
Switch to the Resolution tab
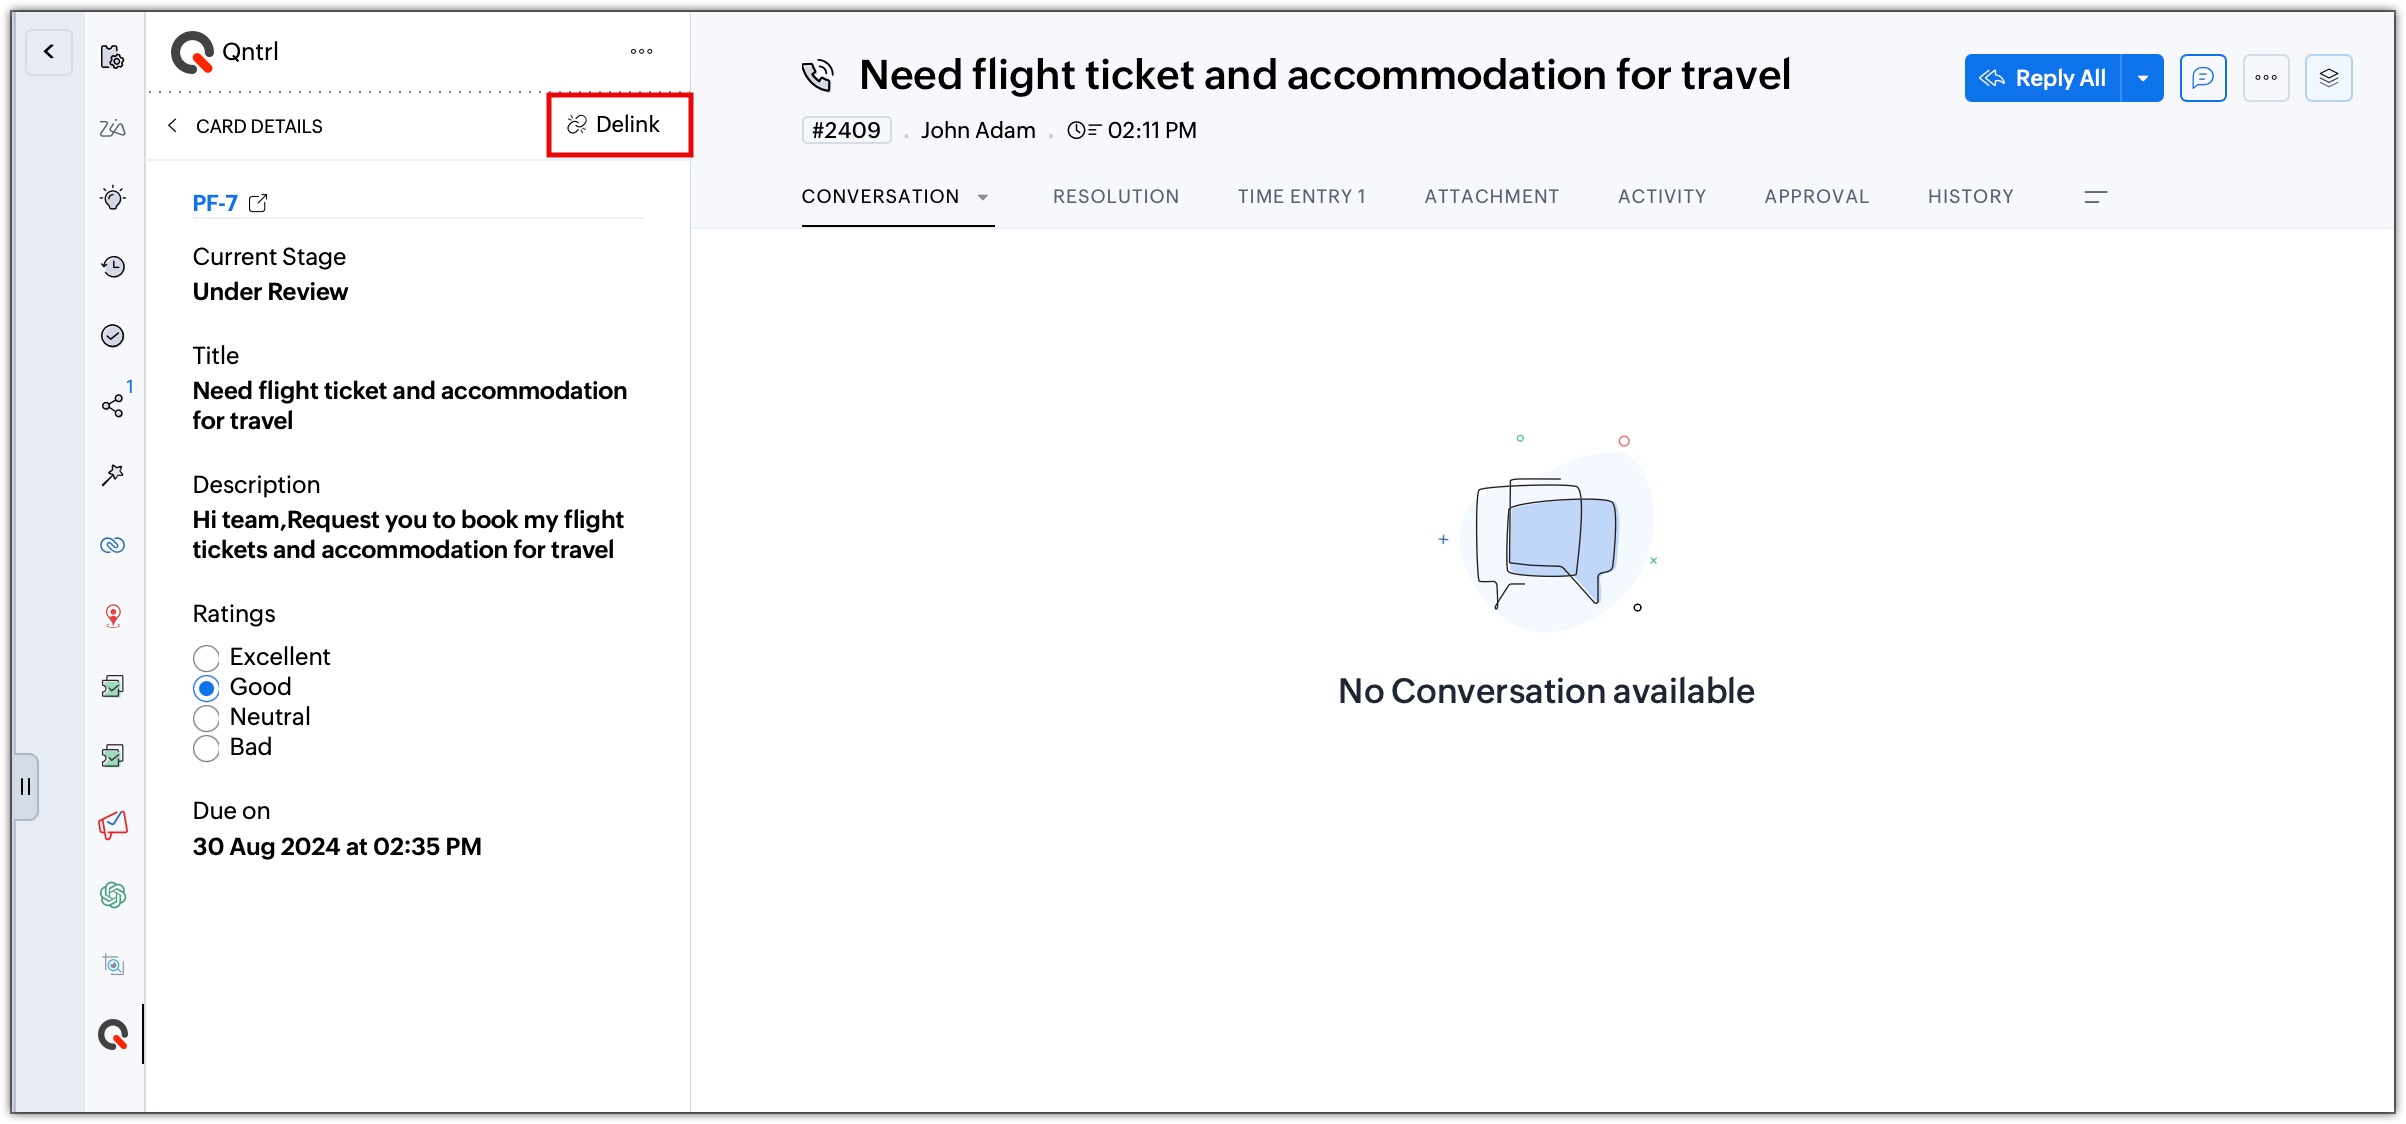pyautogui.click(x=1115, y=197)
